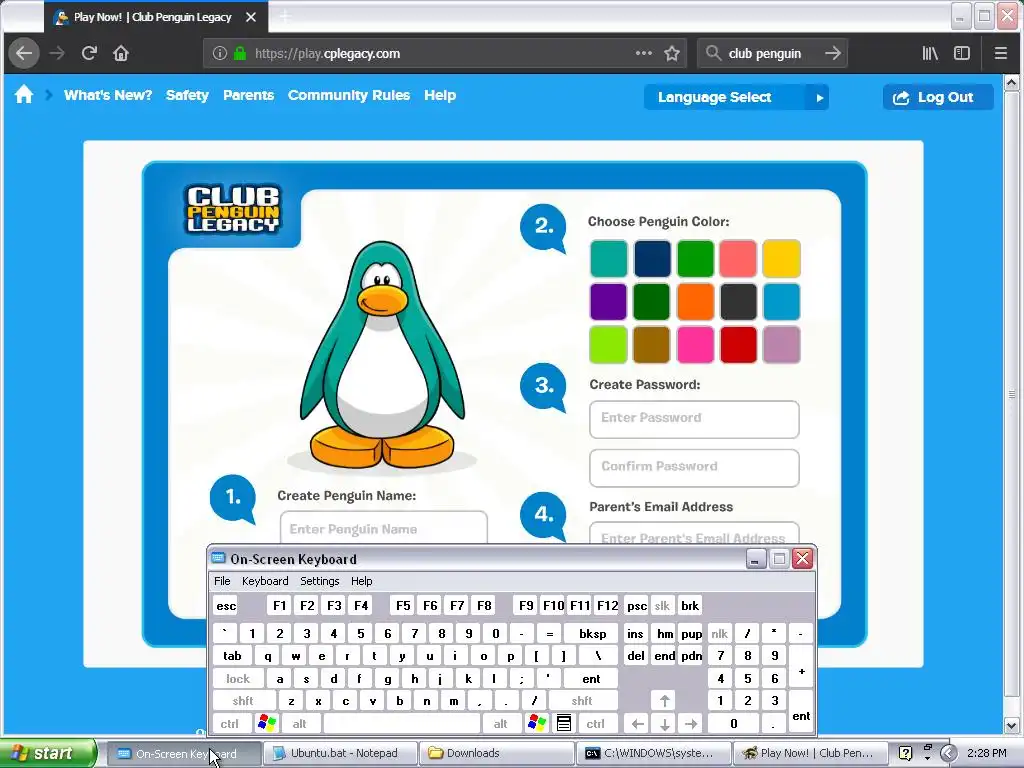The width and height of the screenshot is (1024, 768).
Task: Click the page scrollbar down arrow
Action: [1012, 725]
